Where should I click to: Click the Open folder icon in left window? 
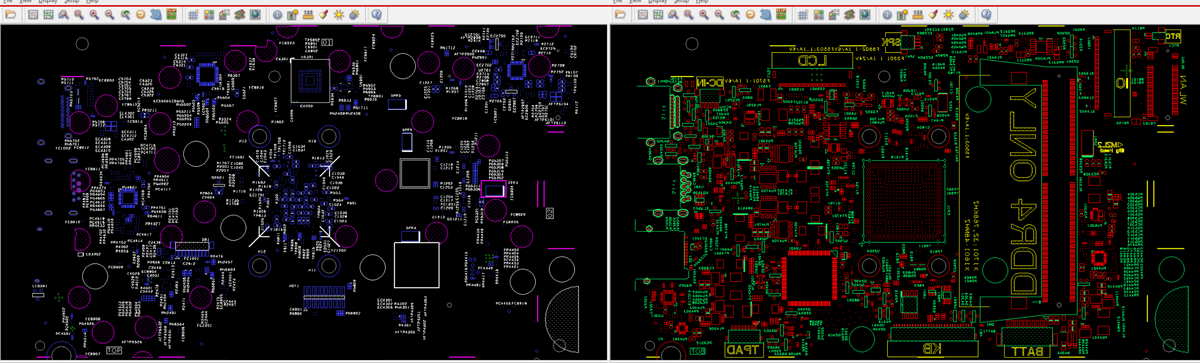(x=10, y=14)
